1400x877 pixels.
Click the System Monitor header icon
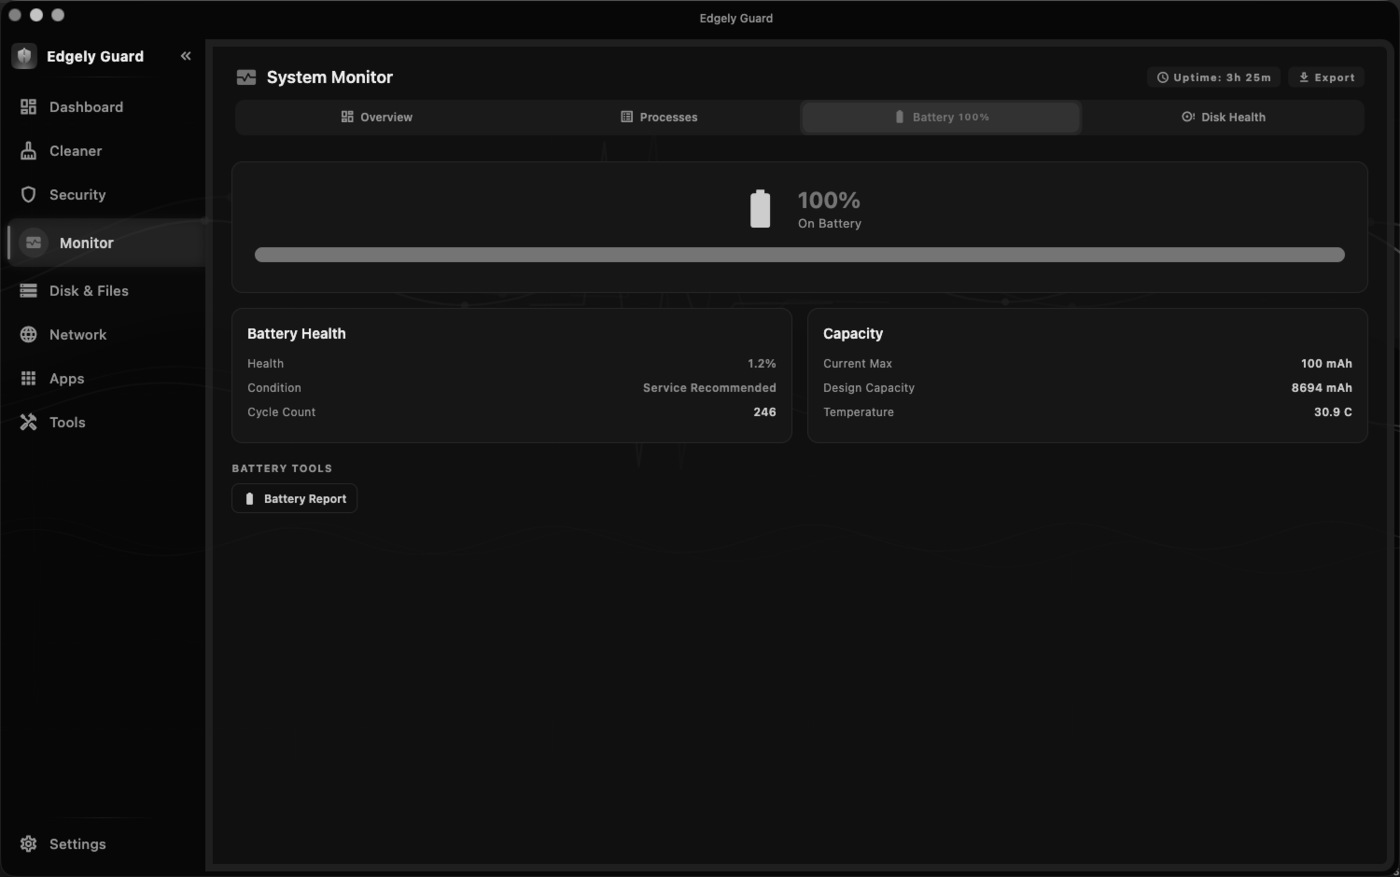[246, 77]
